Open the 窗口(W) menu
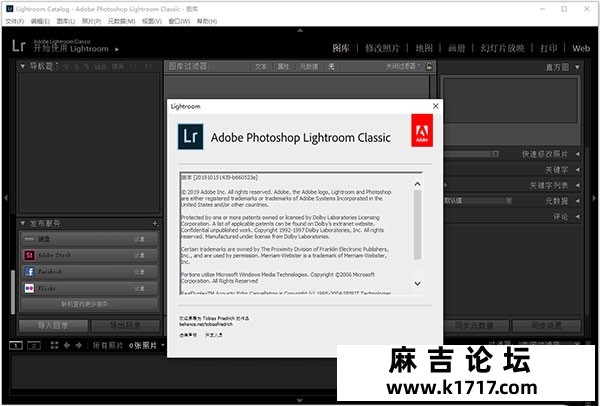Screen dimensions: 600x406 point(179,21)
